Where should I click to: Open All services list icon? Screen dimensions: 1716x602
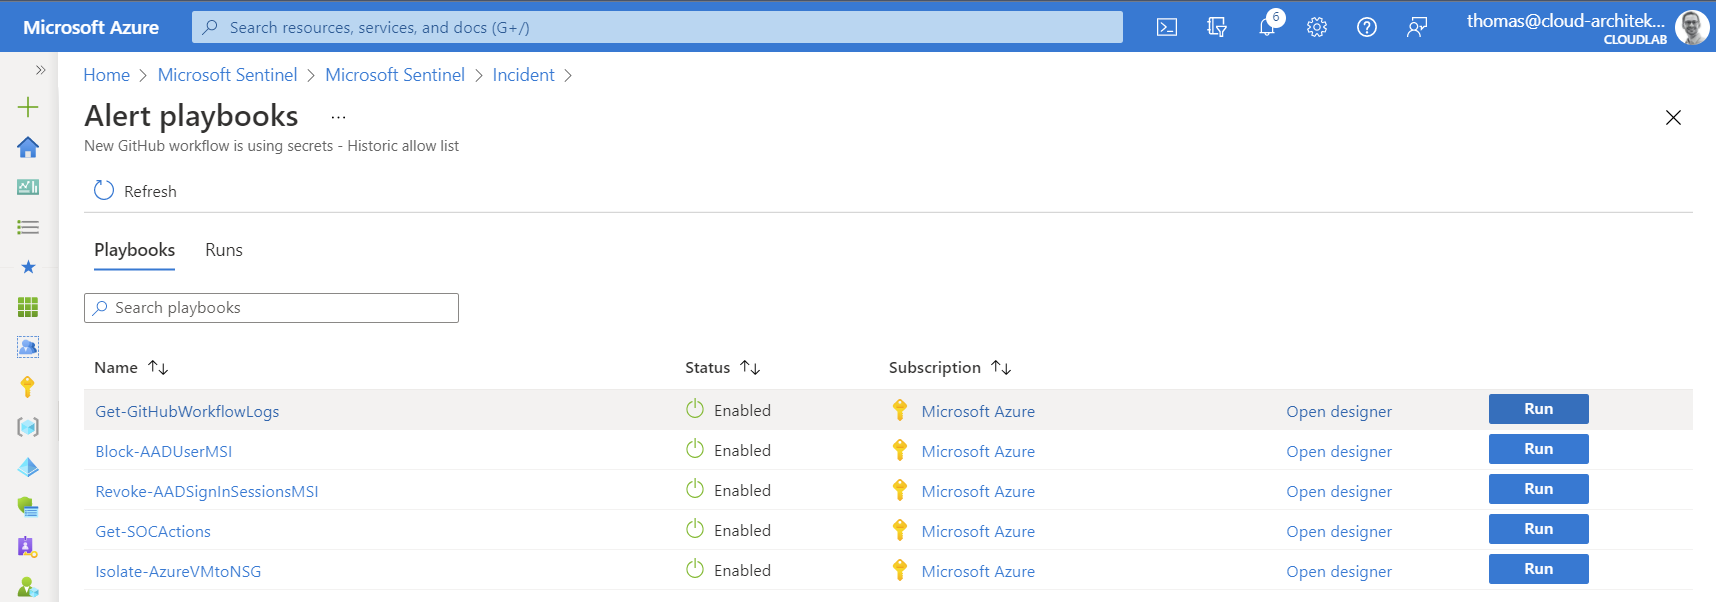pyautogui.click(x=28, y=227)
